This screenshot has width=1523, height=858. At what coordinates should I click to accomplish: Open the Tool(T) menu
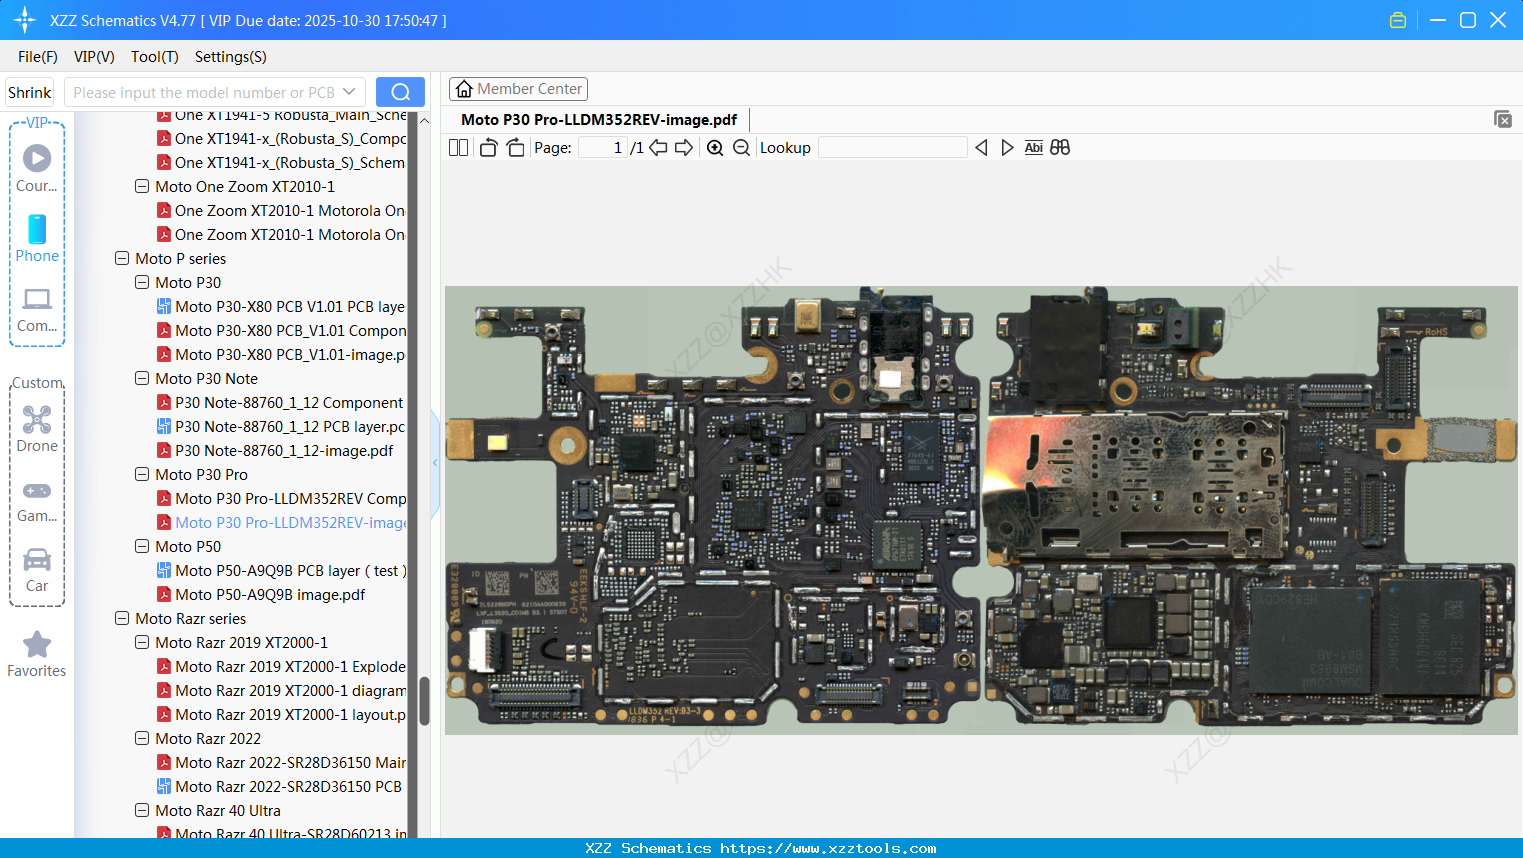pos(154,57)
